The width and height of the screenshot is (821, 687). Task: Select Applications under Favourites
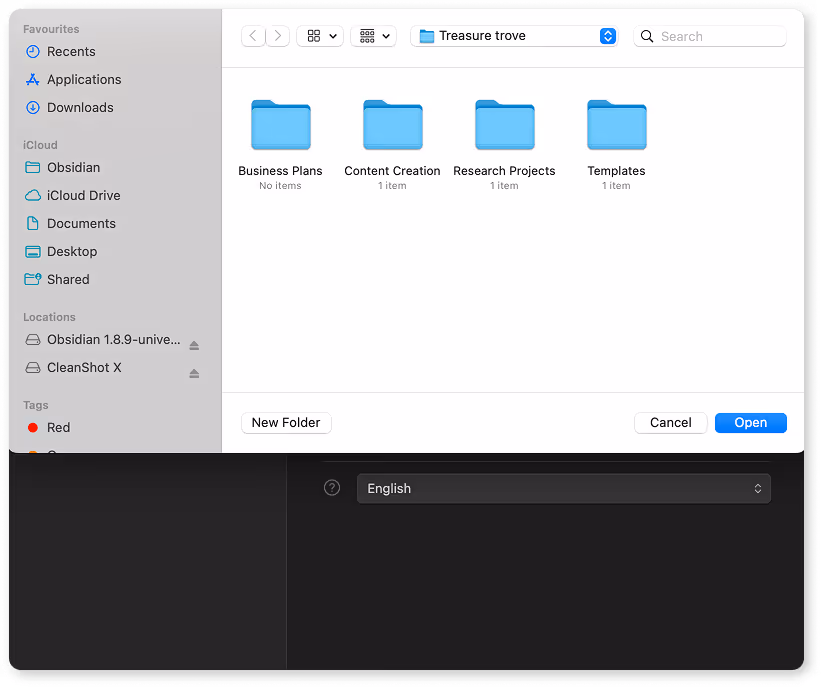click(84, 79)
